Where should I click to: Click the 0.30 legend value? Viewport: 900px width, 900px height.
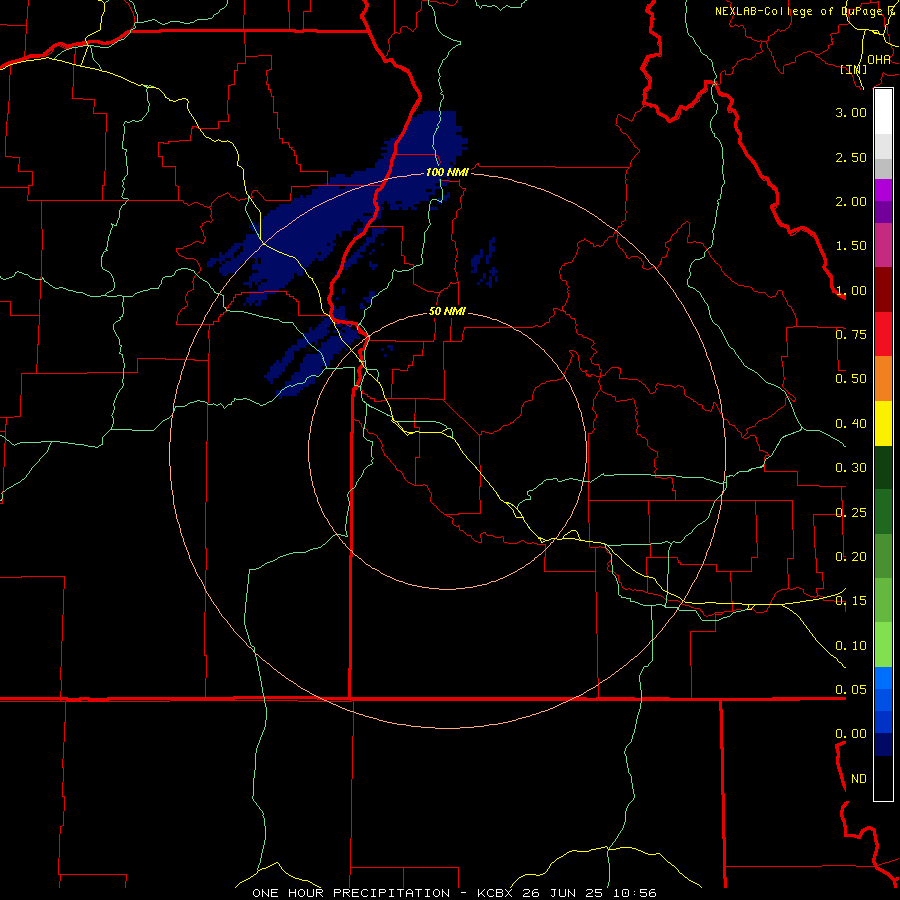[851, 468]
